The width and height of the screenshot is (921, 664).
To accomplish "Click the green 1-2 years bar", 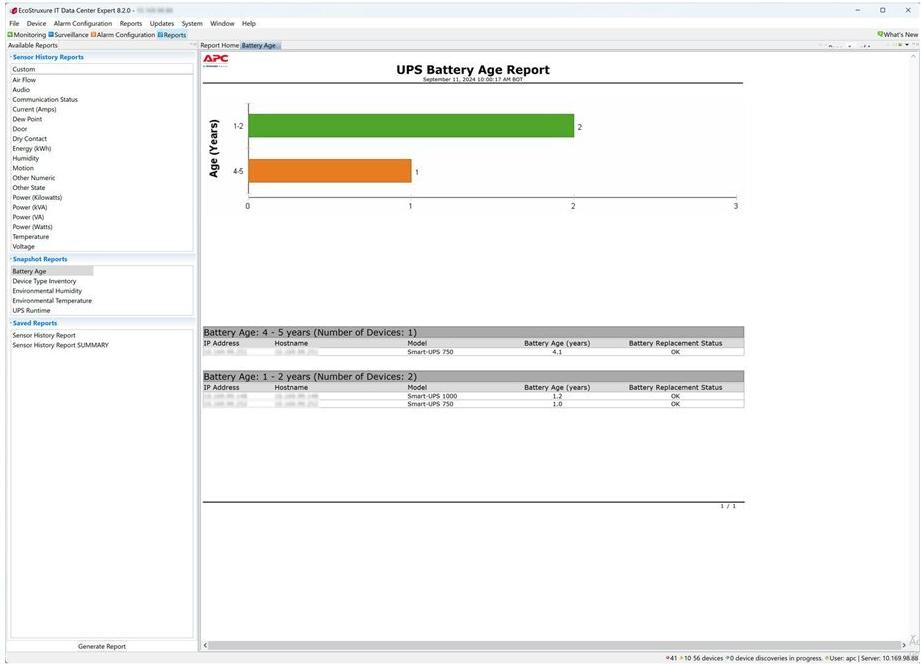I will [410, 126].
